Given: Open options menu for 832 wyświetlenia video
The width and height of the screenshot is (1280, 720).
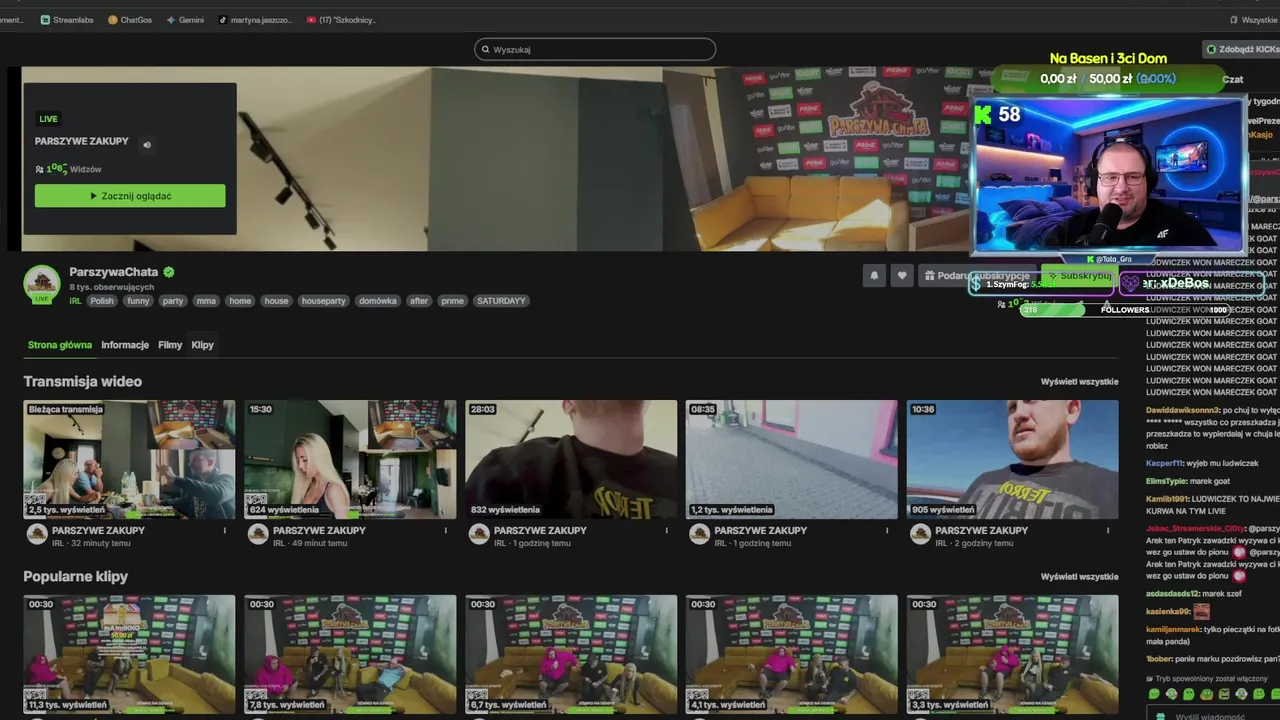Looking at the screenshot, I should tap(667, 531).
